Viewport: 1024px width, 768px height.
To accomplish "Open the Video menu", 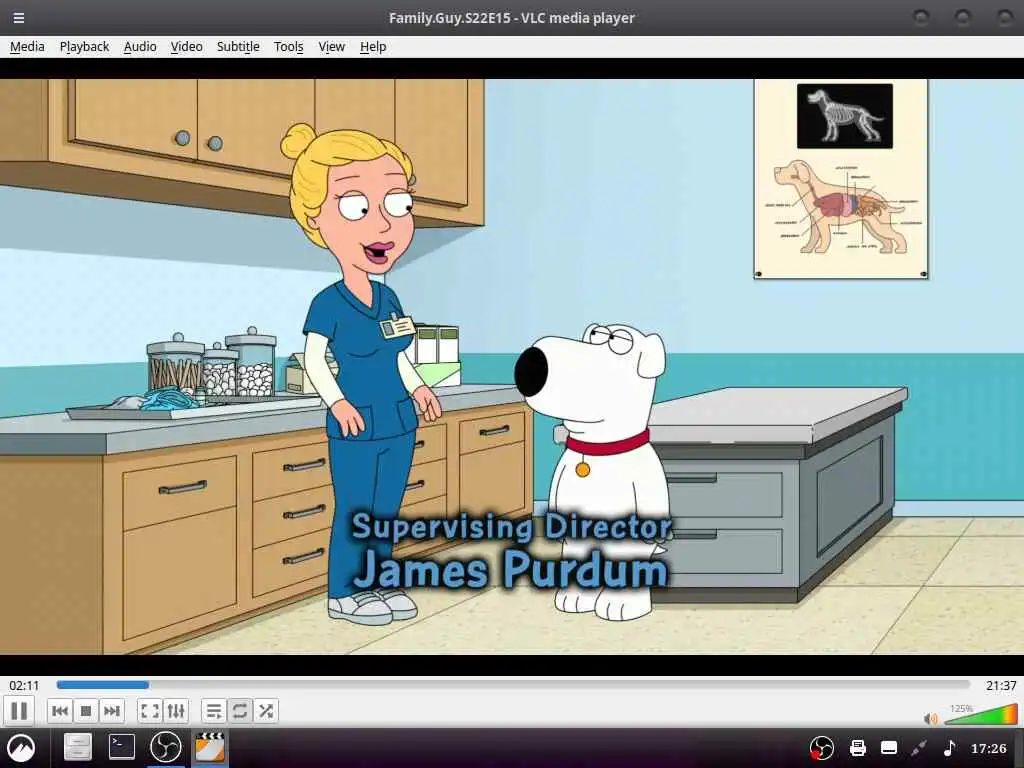I will pyautogui.click(x=186, y=46).
